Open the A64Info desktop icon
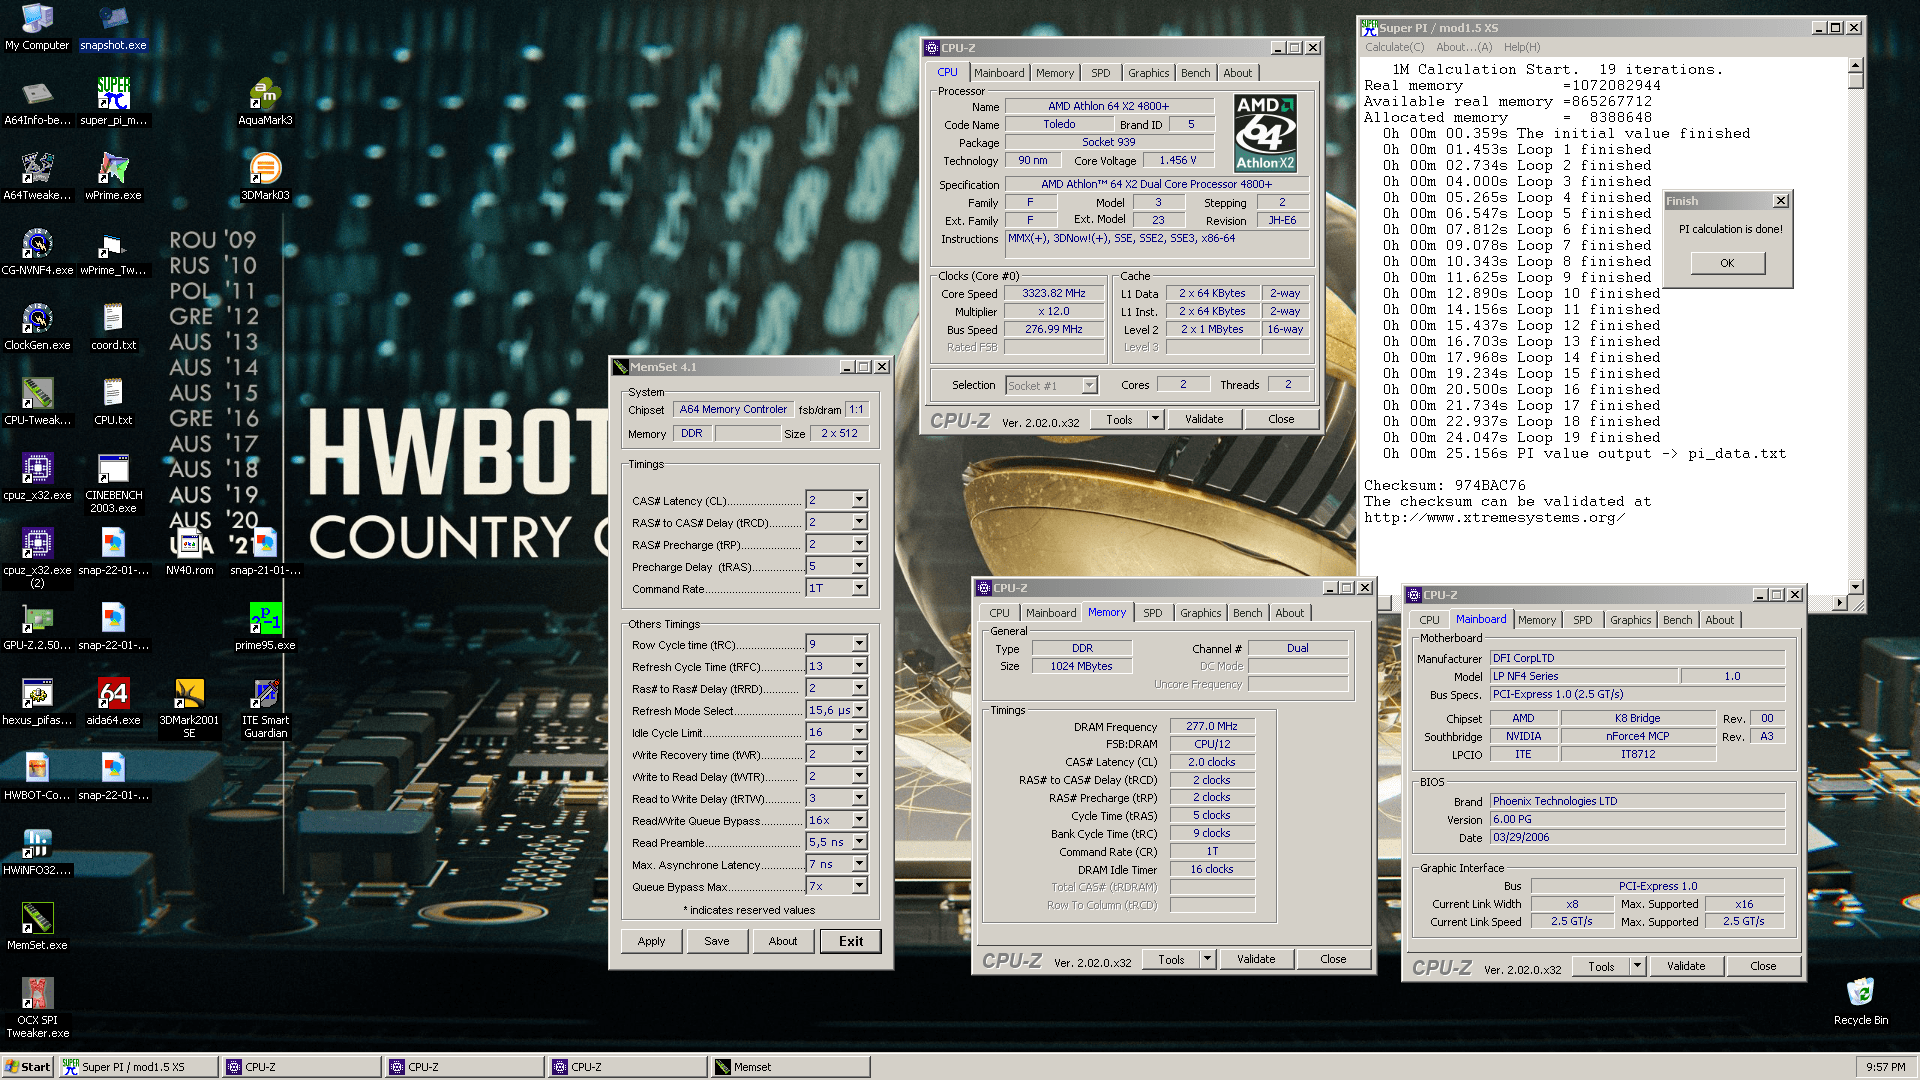 37,102
